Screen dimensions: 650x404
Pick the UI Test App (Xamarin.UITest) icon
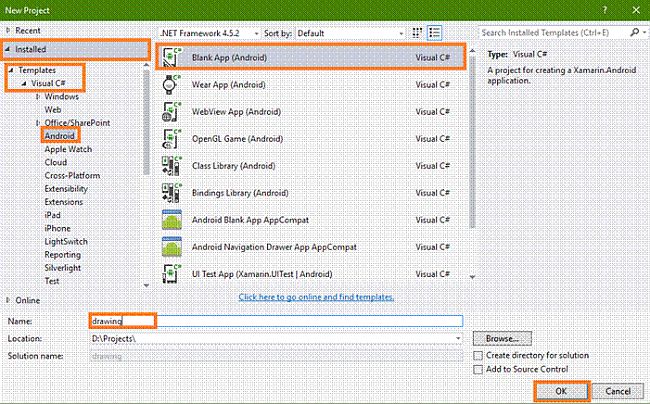pyautogui.click(x=172, y=274)
